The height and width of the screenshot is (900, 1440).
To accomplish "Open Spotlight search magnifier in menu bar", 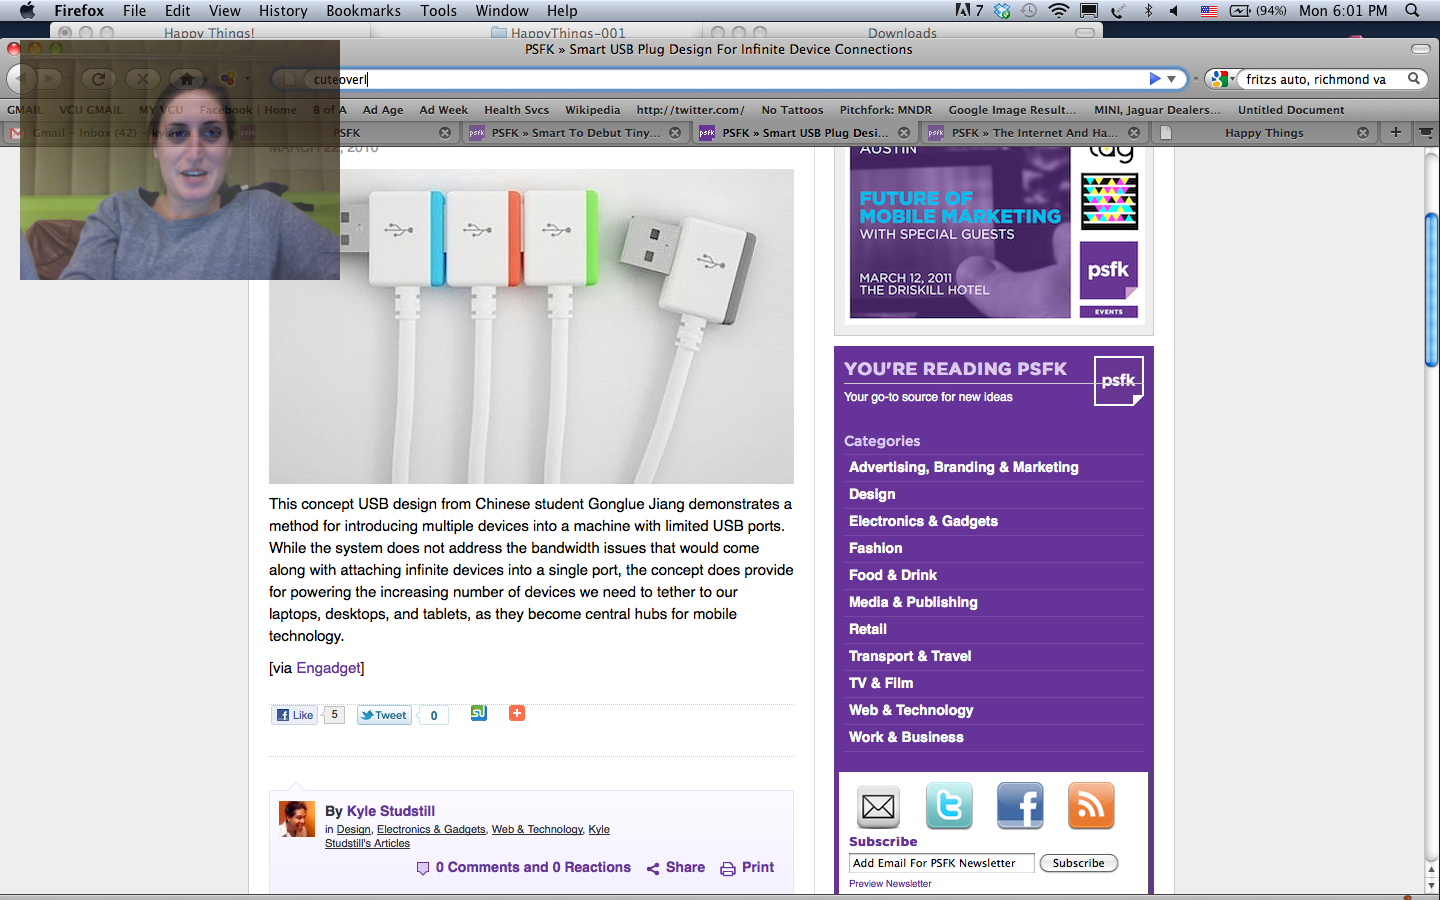I will point(1412,10).
